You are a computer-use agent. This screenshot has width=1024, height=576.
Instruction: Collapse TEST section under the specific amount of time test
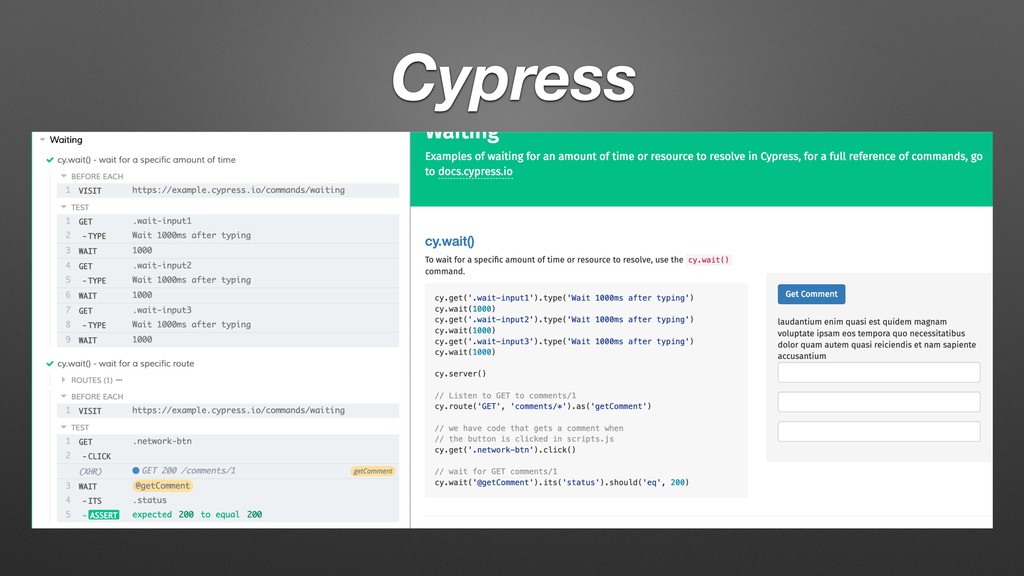click(64, 207)
